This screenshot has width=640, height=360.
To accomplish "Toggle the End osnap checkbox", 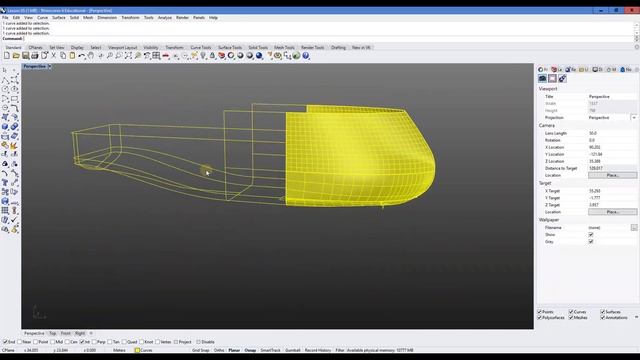I will (5, 342).
